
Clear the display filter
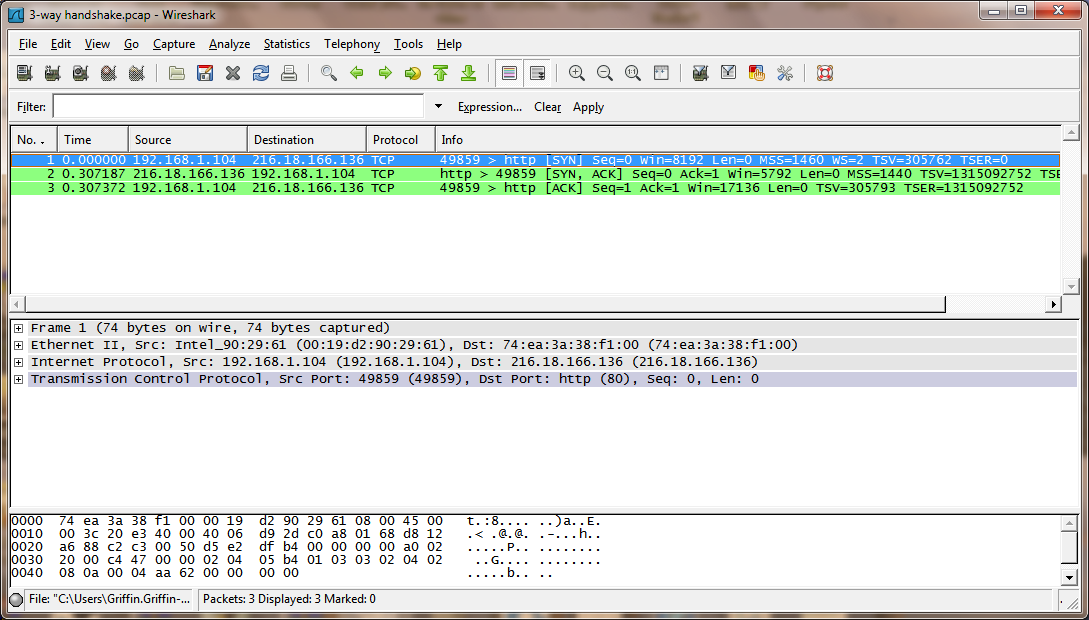click(x=547, y=107)
